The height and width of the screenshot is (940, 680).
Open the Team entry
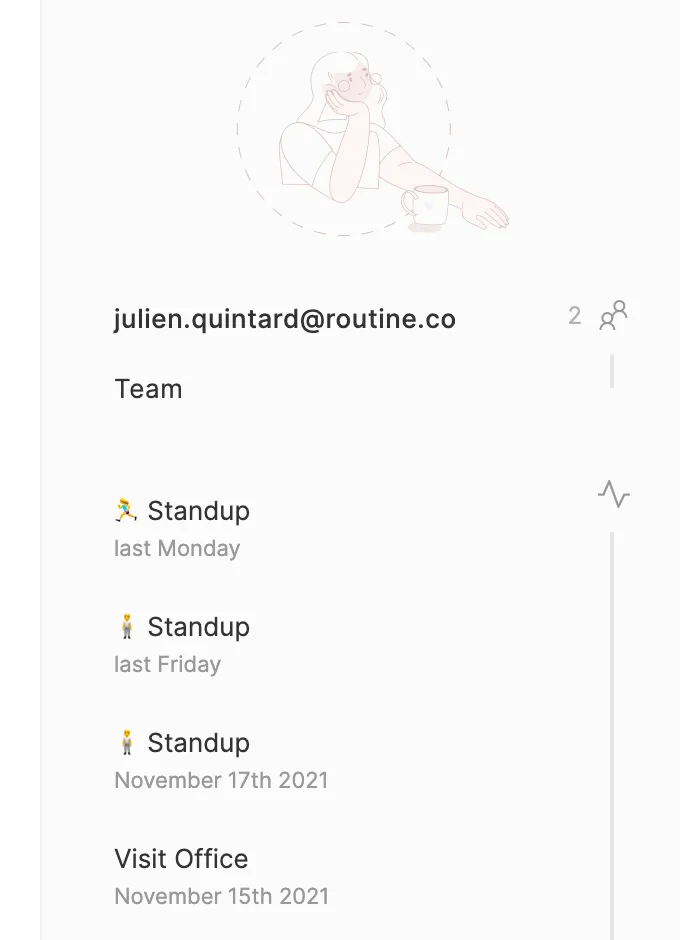[x=149, y=389]
